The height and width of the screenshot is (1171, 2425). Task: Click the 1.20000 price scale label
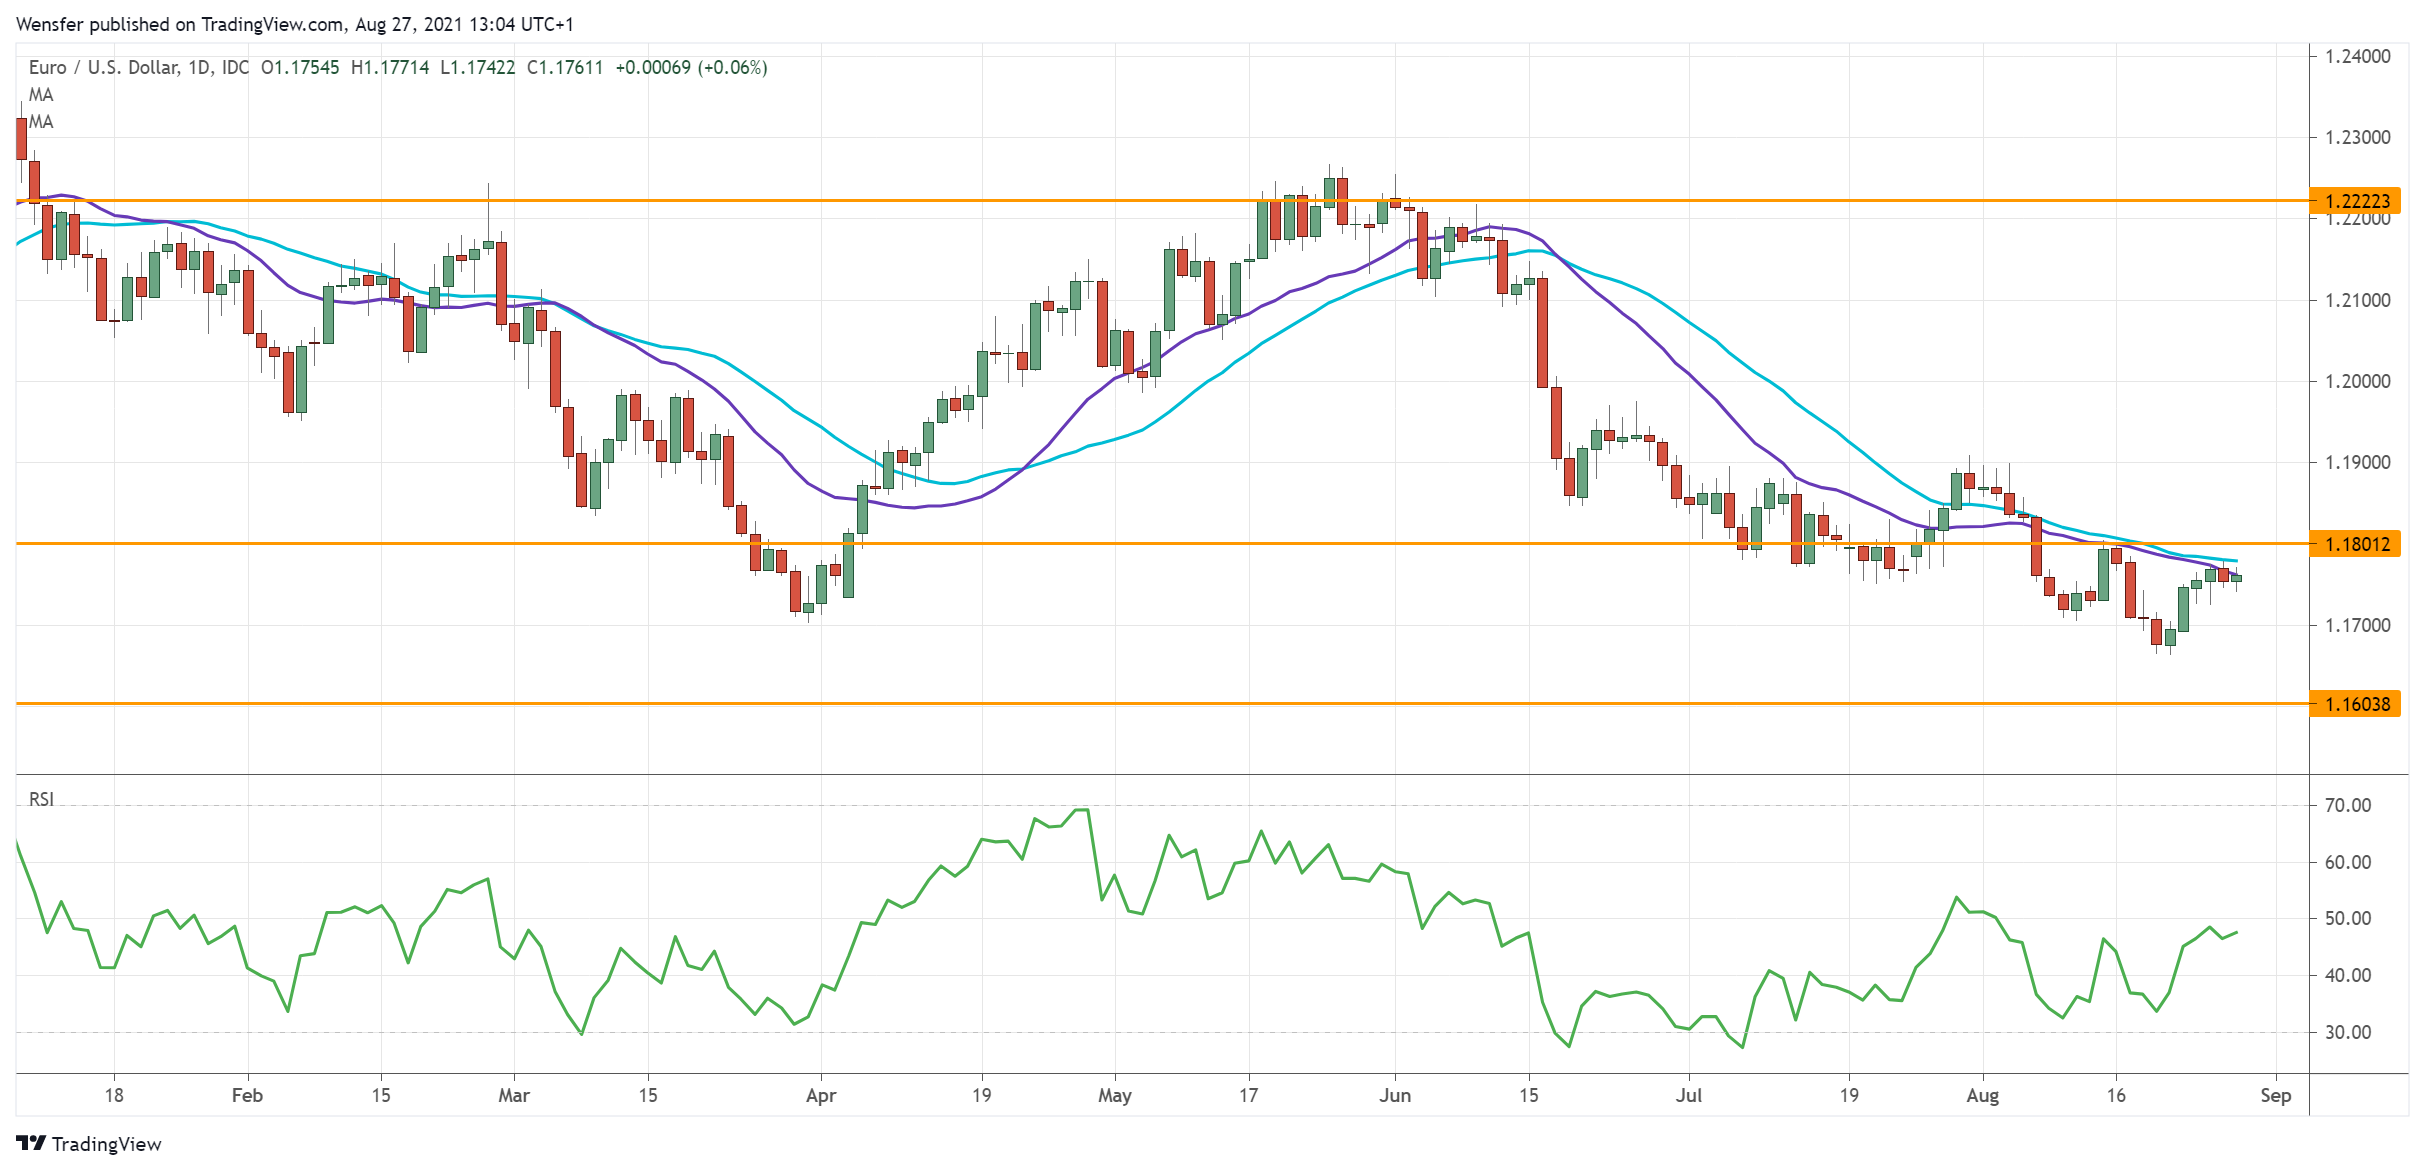pyautogui.click(x=2357, y=381)
